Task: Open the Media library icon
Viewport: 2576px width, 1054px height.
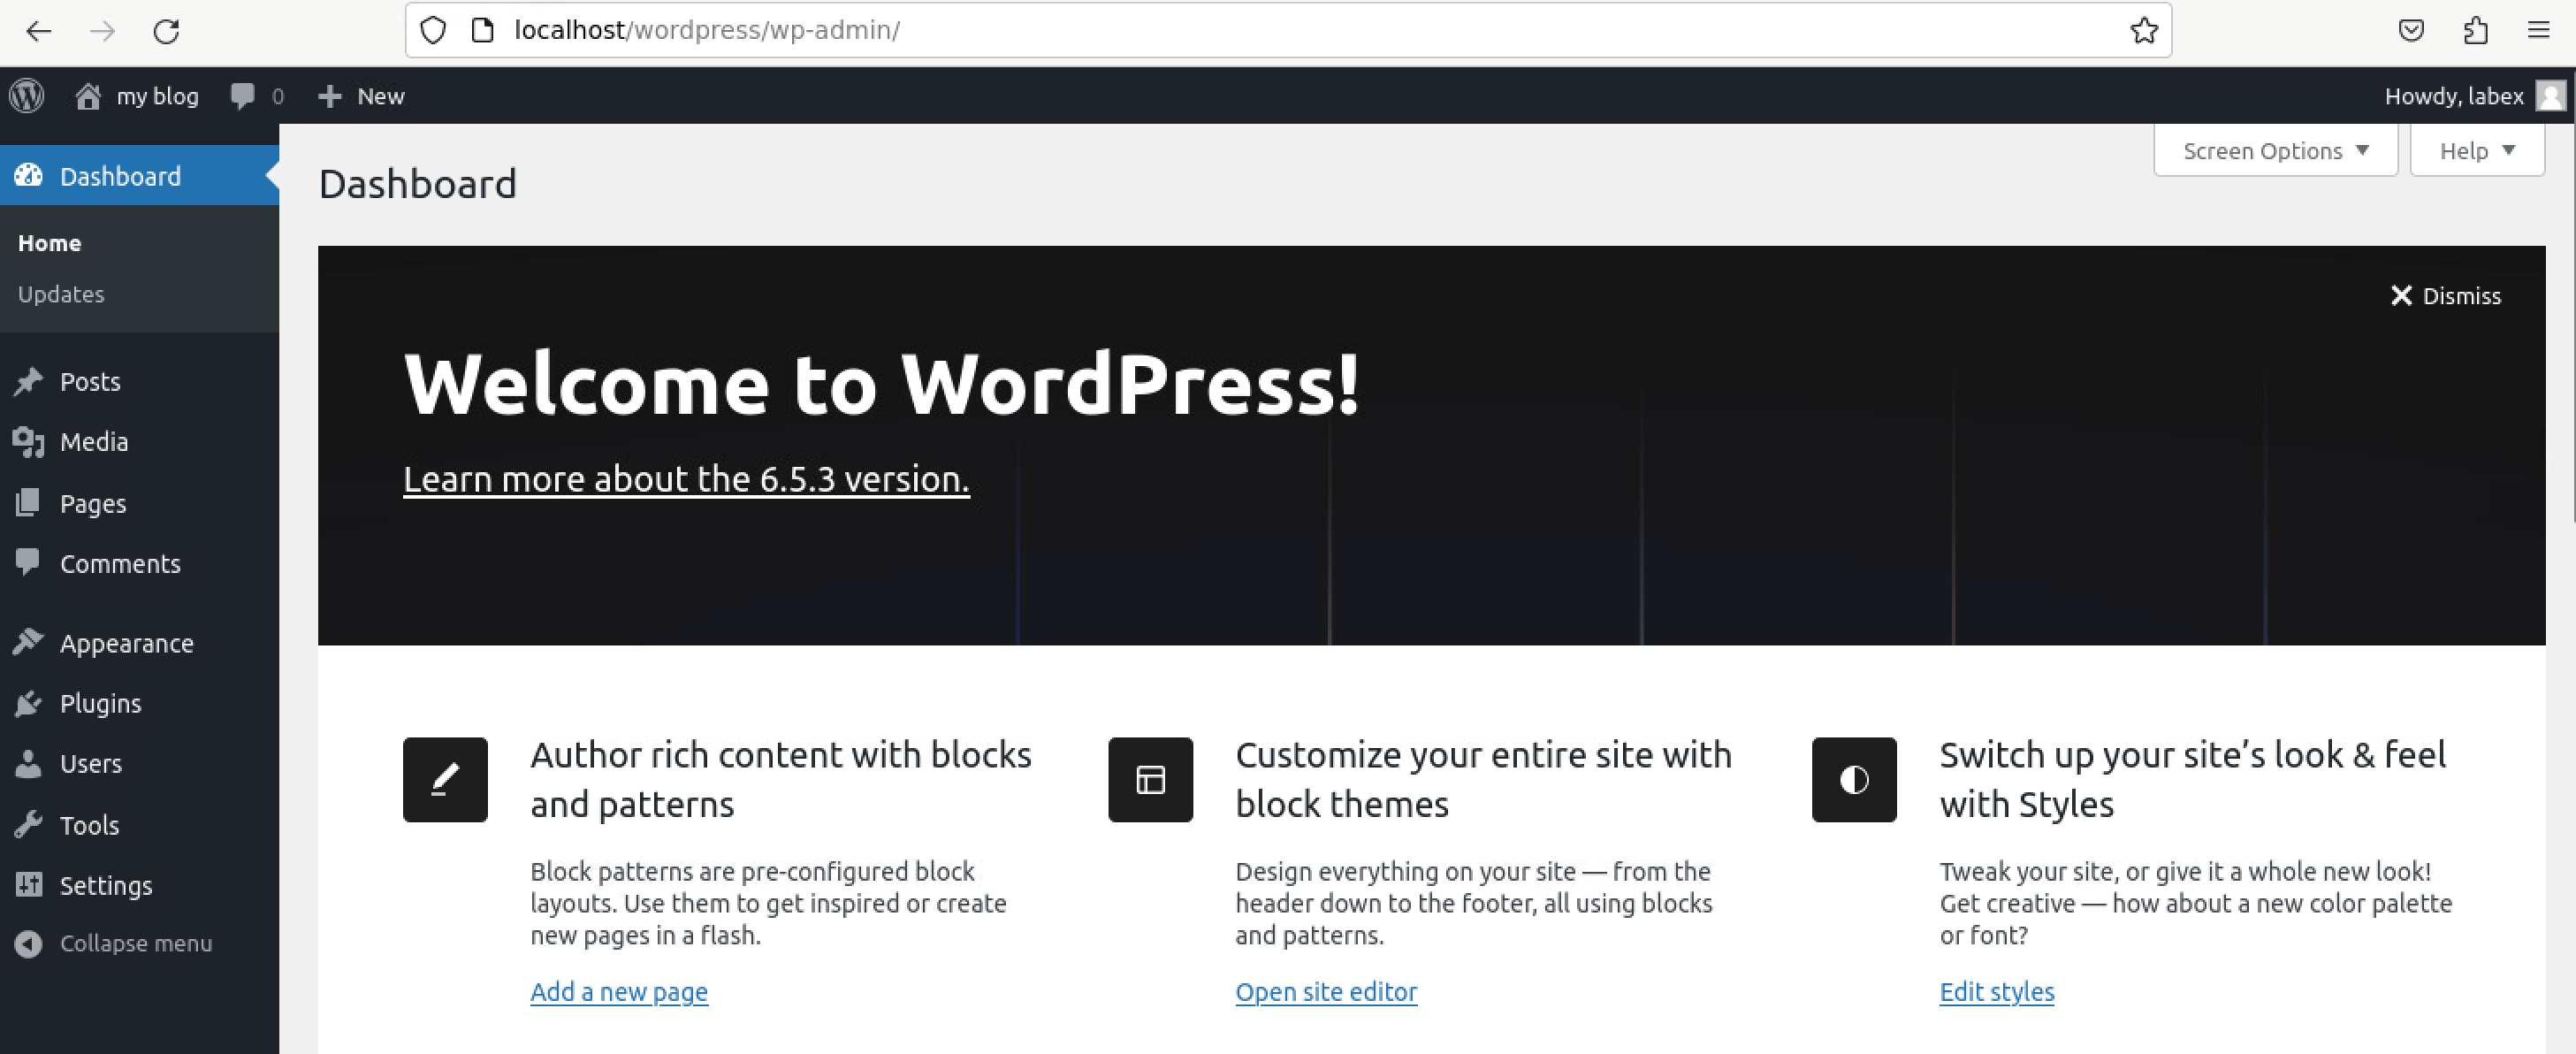Action: [x=29, y=441]
